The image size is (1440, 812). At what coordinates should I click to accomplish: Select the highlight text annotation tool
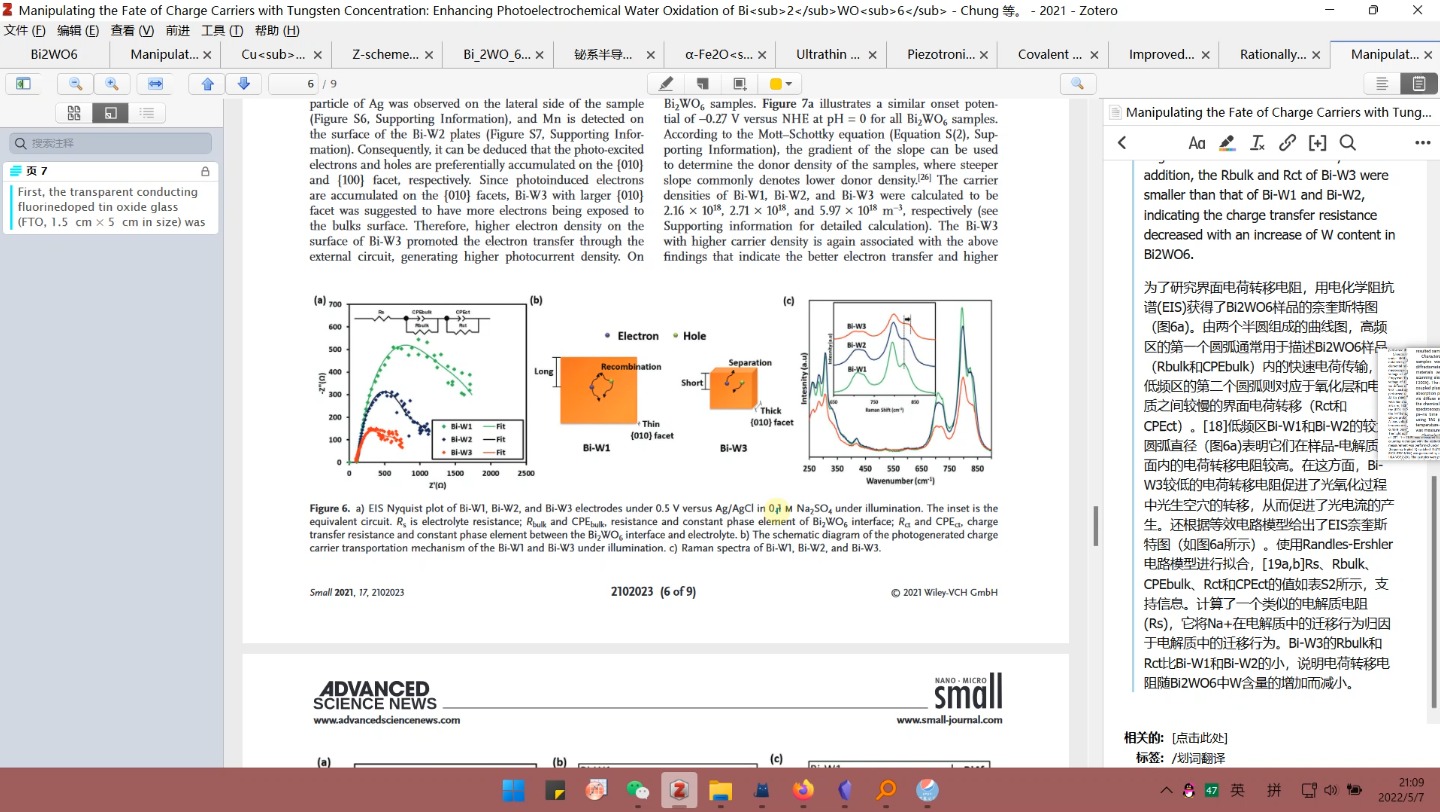click(665, 84)
